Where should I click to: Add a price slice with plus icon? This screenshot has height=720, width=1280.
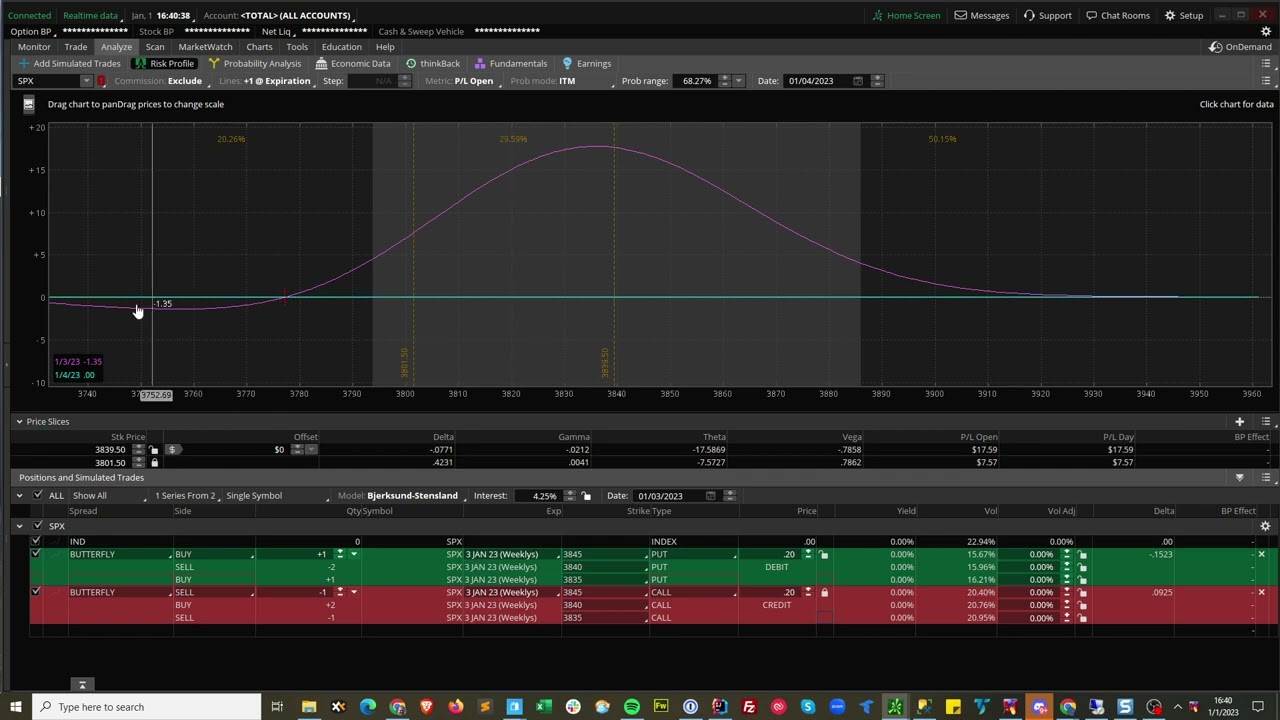coord(1239,422)
